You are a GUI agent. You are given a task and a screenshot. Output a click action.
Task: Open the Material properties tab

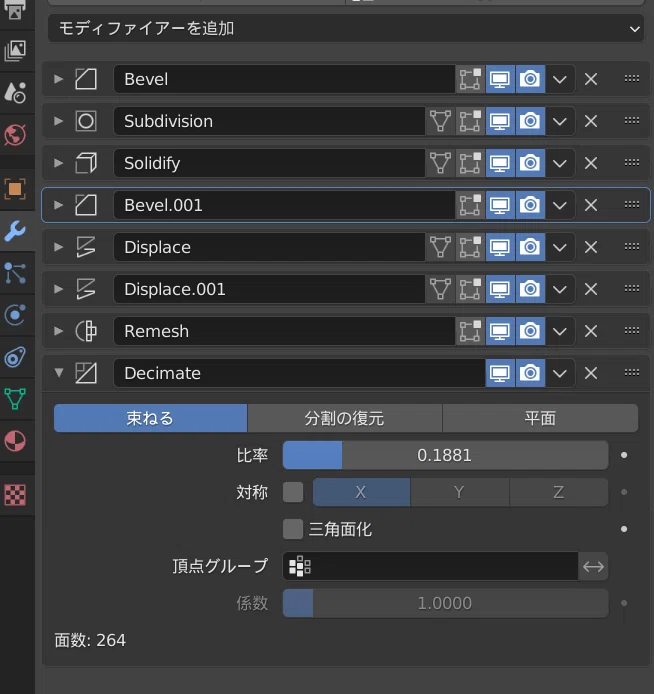(x=15, y=441)
